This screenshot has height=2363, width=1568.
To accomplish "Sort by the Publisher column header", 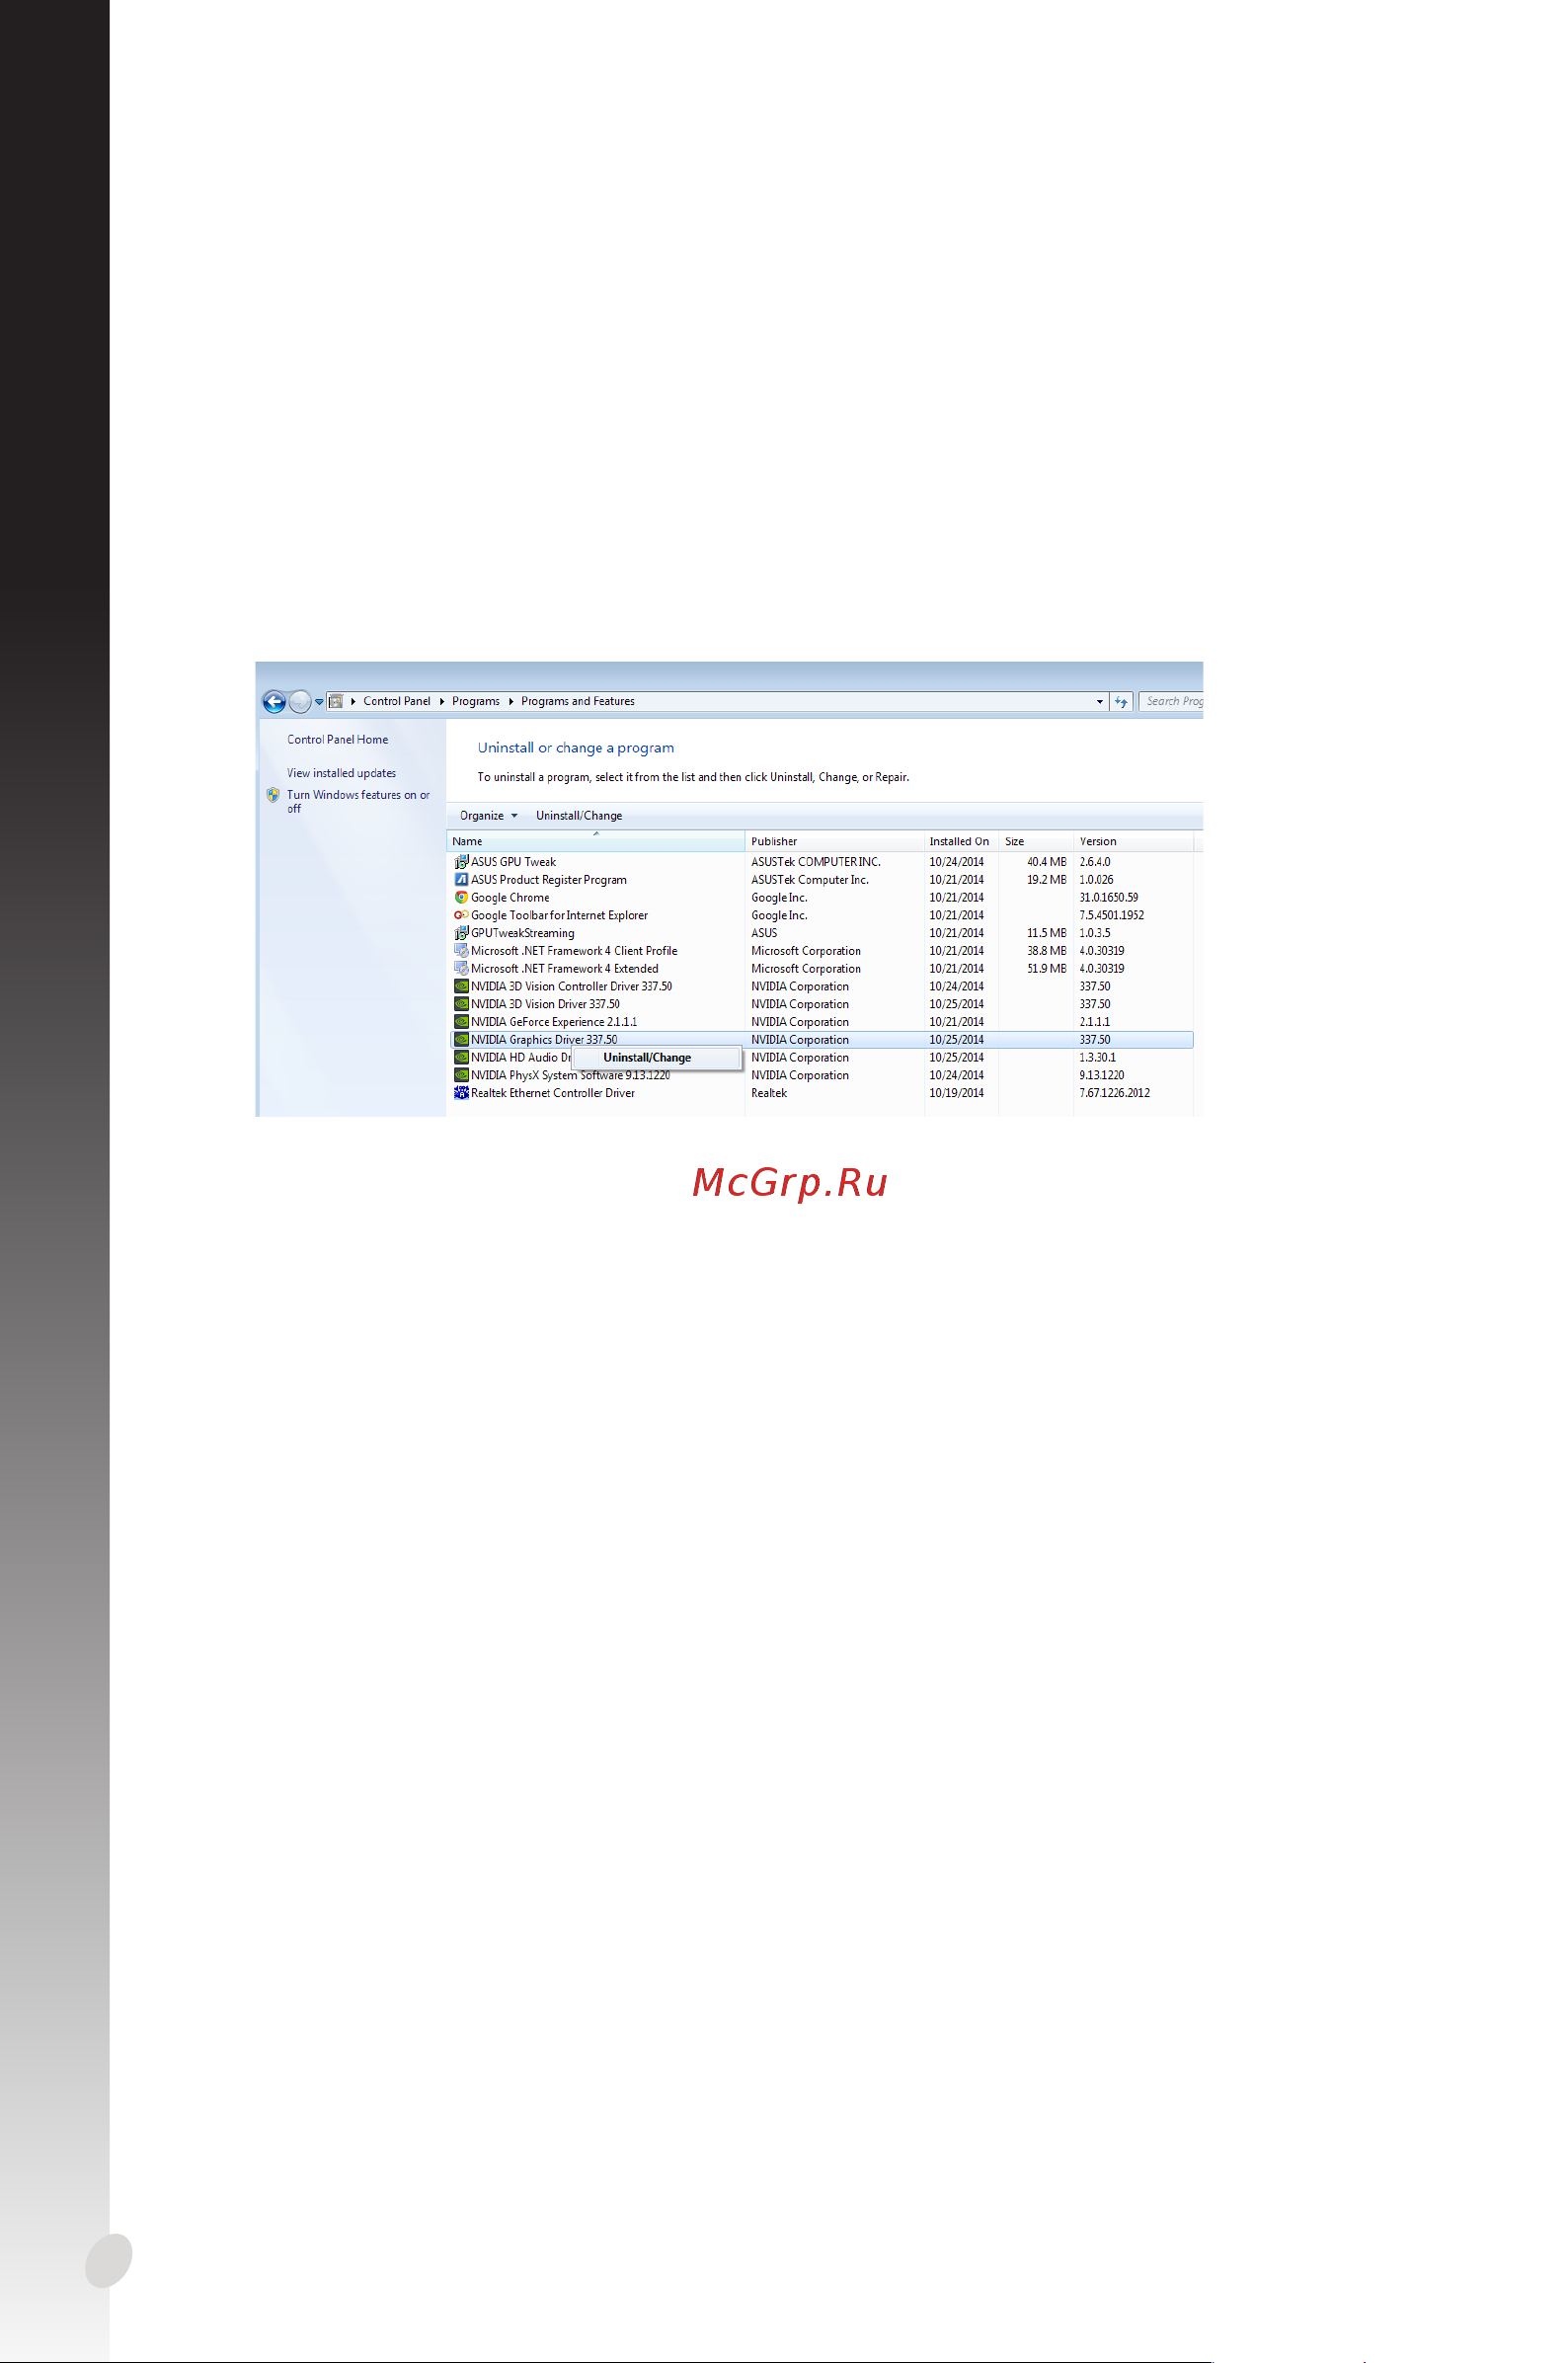I will tap(834, 841).
